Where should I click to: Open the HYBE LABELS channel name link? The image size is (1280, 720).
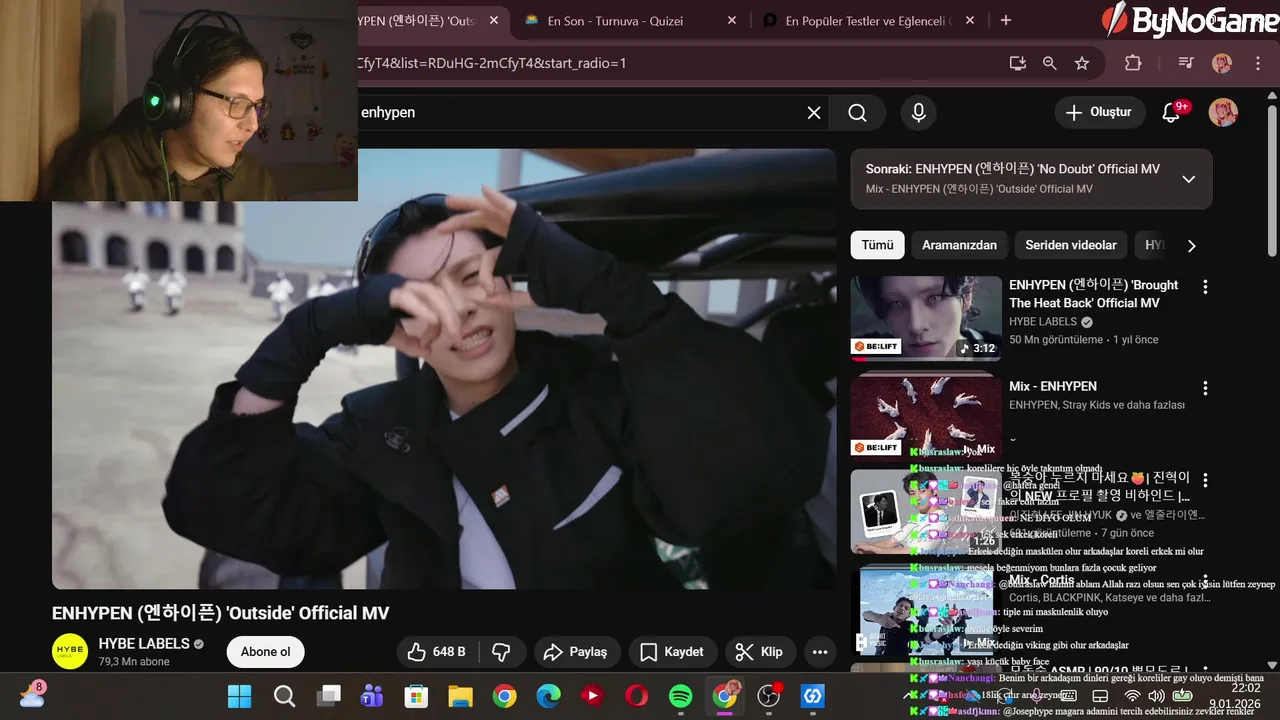click(x=144, y=644)
